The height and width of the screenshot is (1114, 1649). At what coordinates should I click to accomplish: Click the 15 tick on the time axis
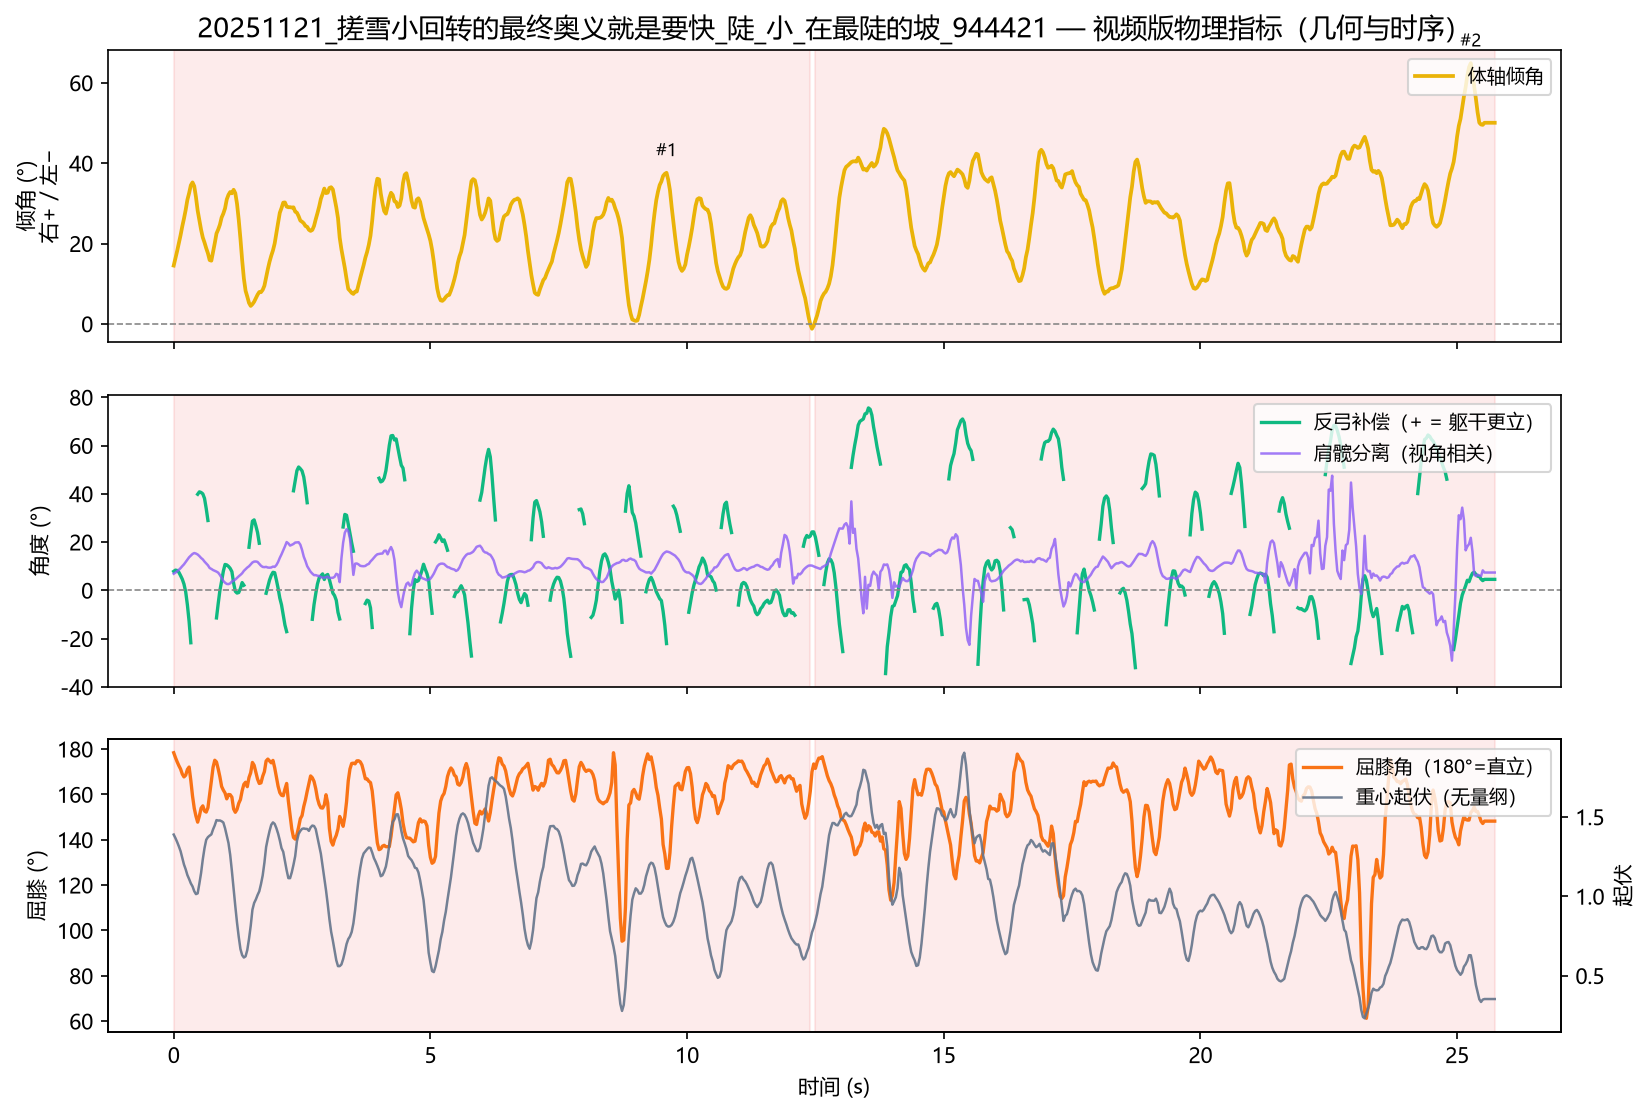[x=943, y=1056]
